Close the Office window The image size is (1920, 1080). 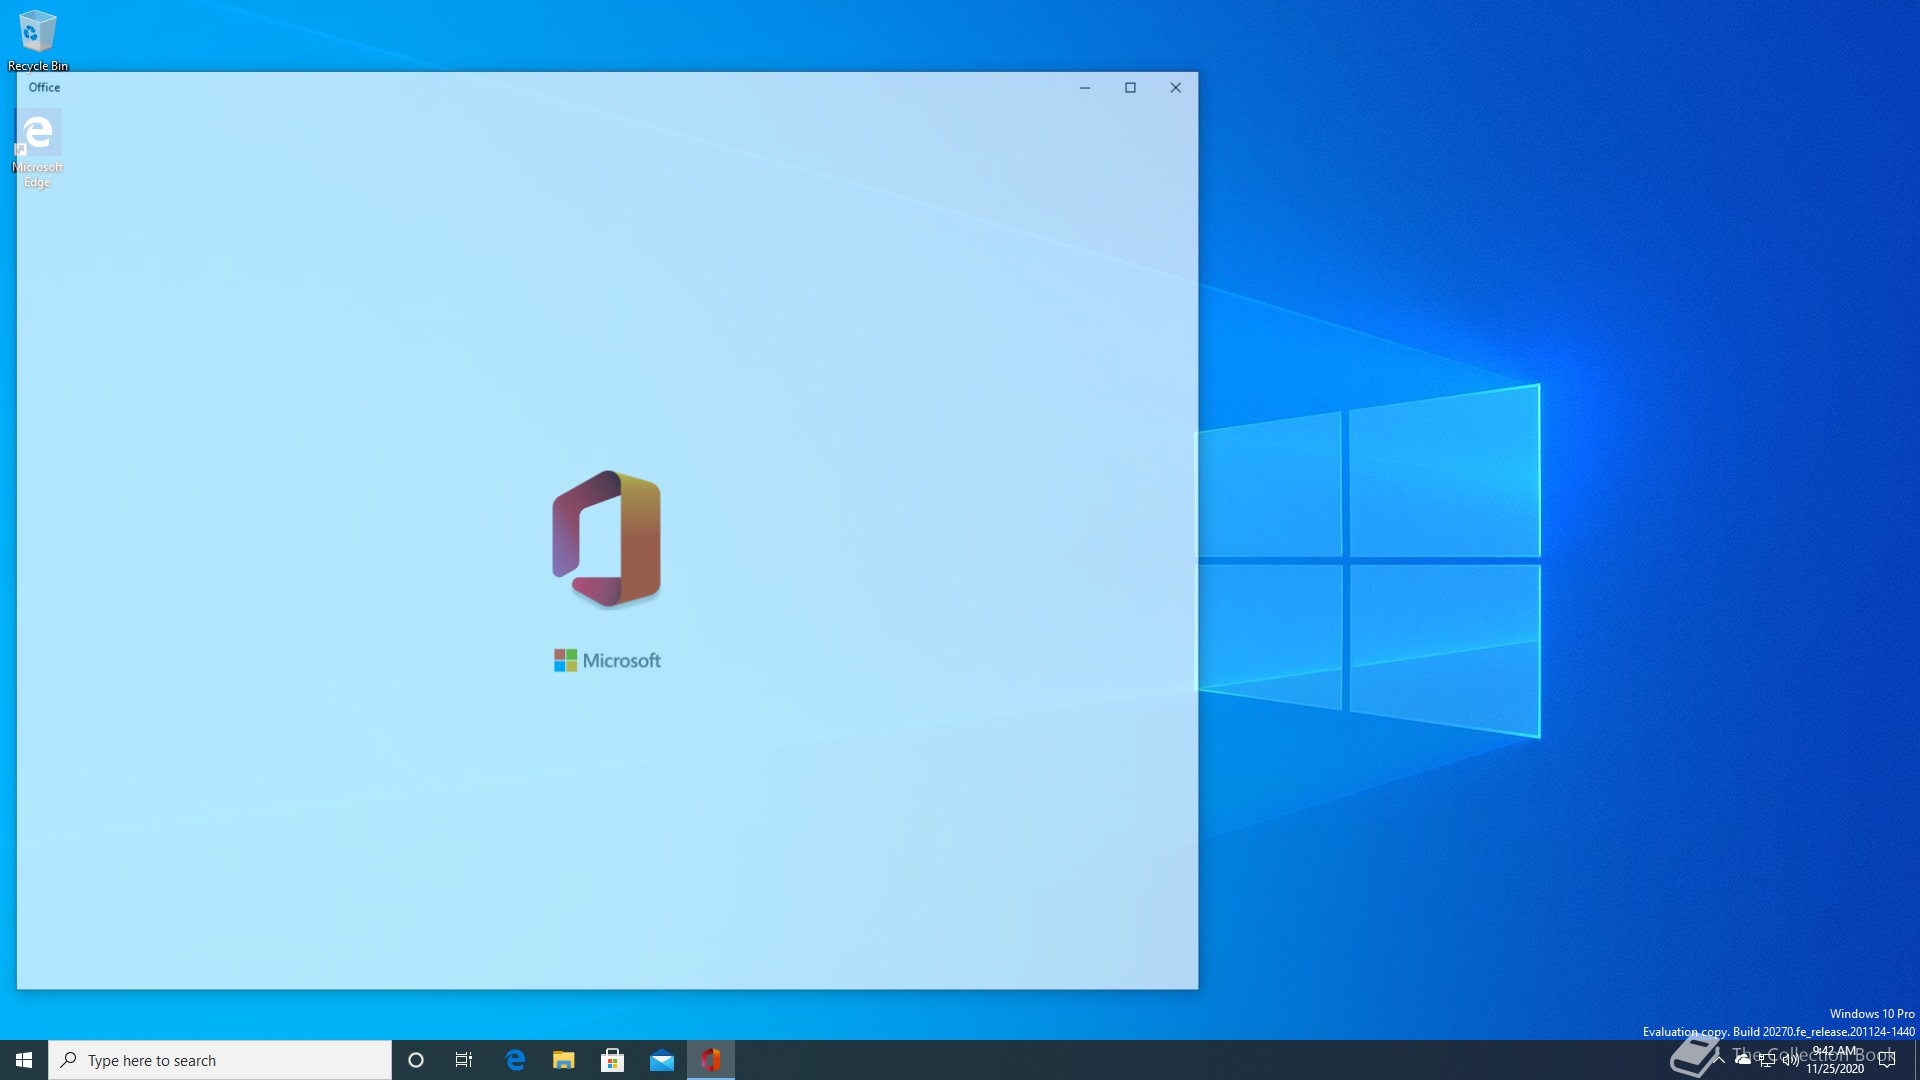pyautogui.click(x=1176, y=88)
